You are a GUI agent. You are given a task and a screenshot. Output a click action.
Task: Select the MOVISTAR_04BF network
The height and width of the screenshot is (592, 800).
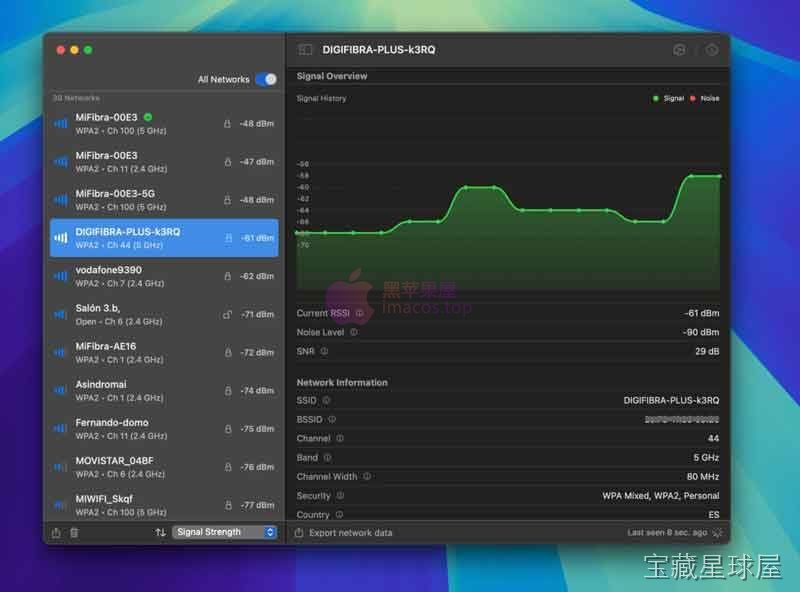pos(164,467)
